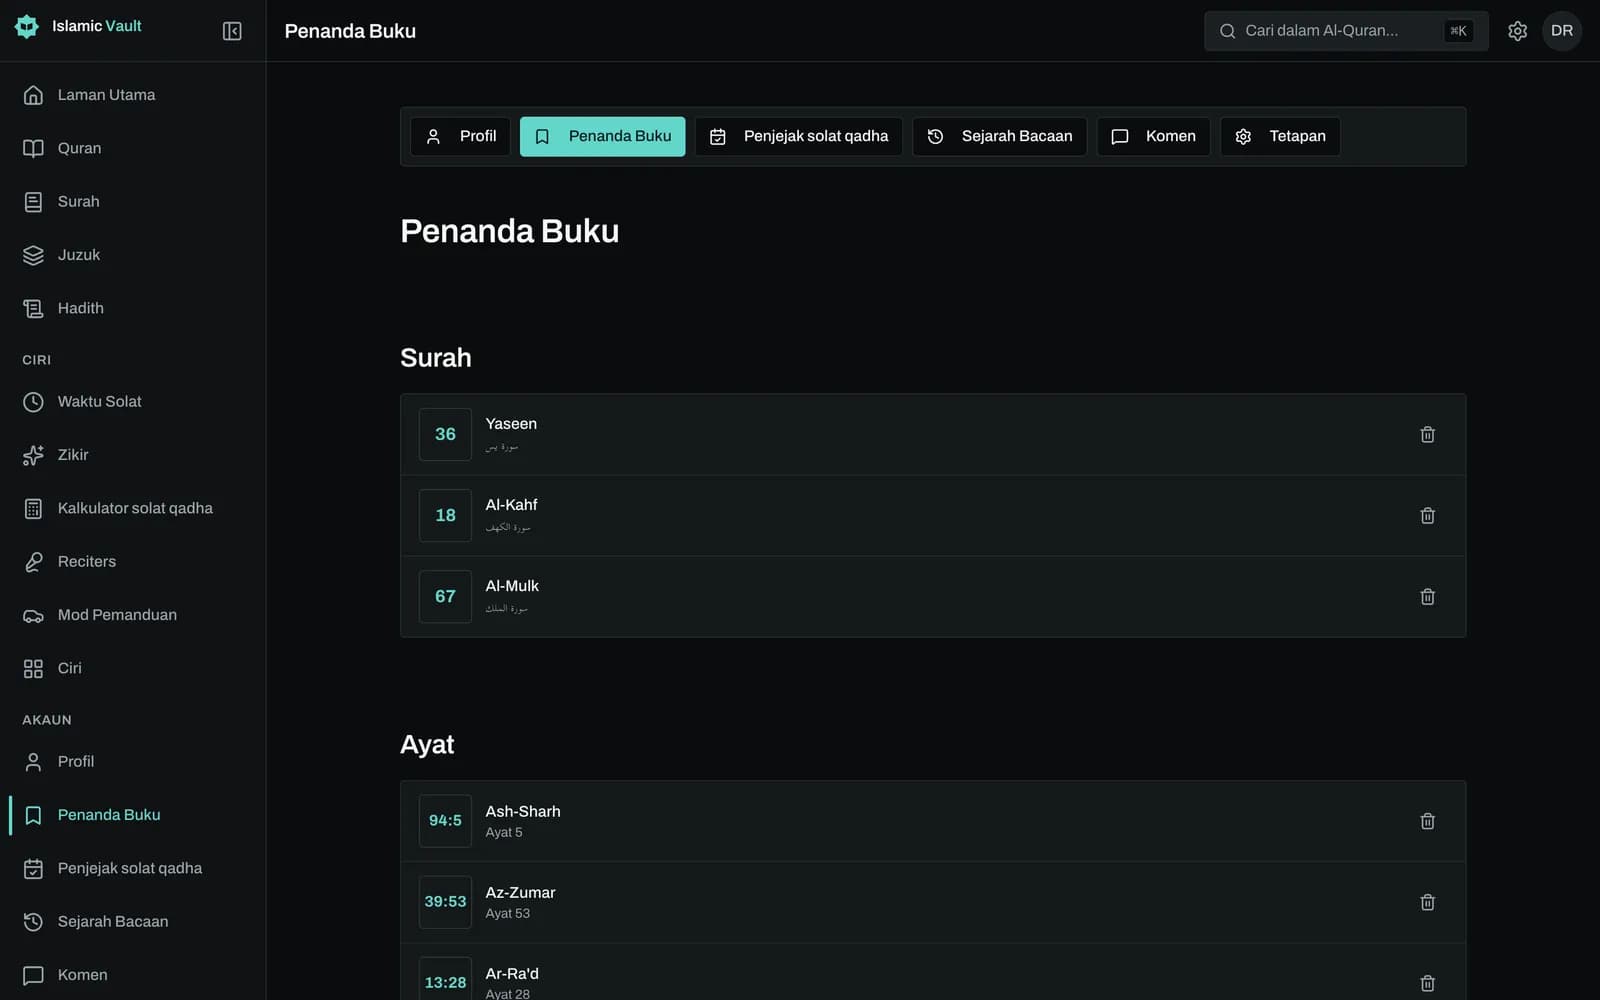Open Az-Zumar ayat 53 bookmark
Viewport: 1600px width, 1000px height.
(x=933, y=902)
